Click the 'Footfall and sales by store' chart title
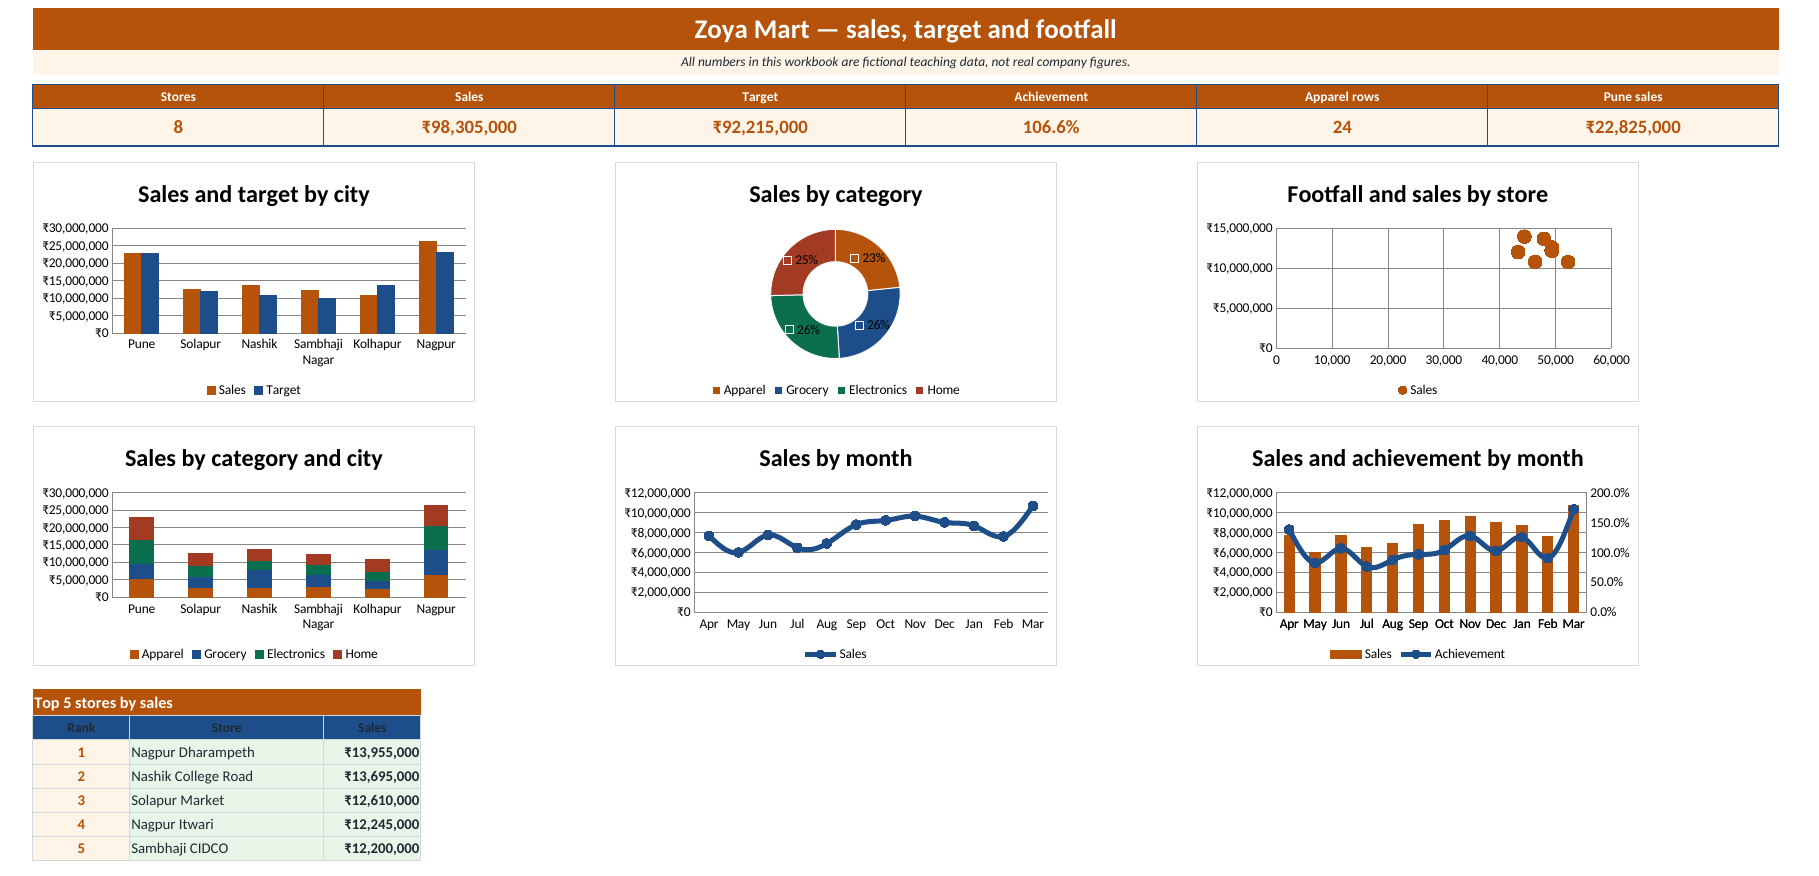Viewport: 1819px width, 876px height. pos(1417,194)
